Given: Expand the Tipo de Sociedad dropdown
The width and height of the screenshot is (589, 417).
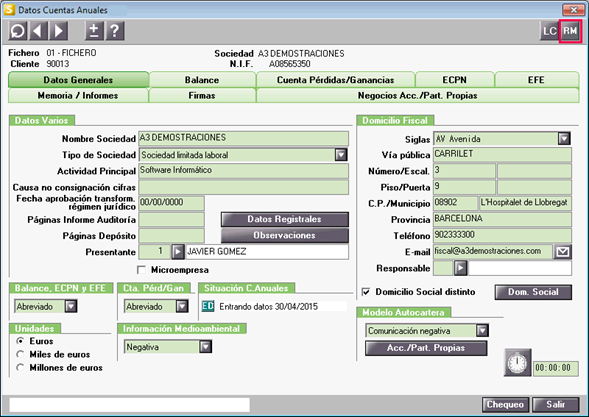Looking at the screenshot, I should point(341,155).
